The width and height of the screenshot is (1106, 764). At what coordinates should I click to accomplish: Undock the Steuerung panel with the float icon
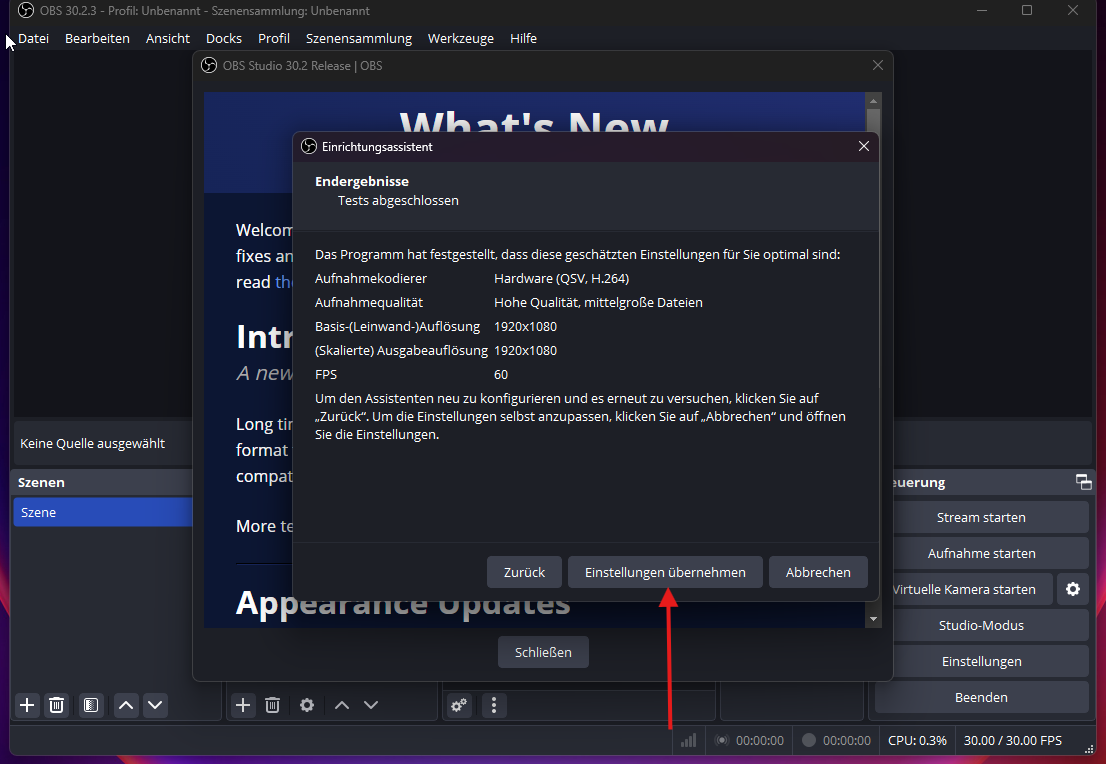[1083, 483]
